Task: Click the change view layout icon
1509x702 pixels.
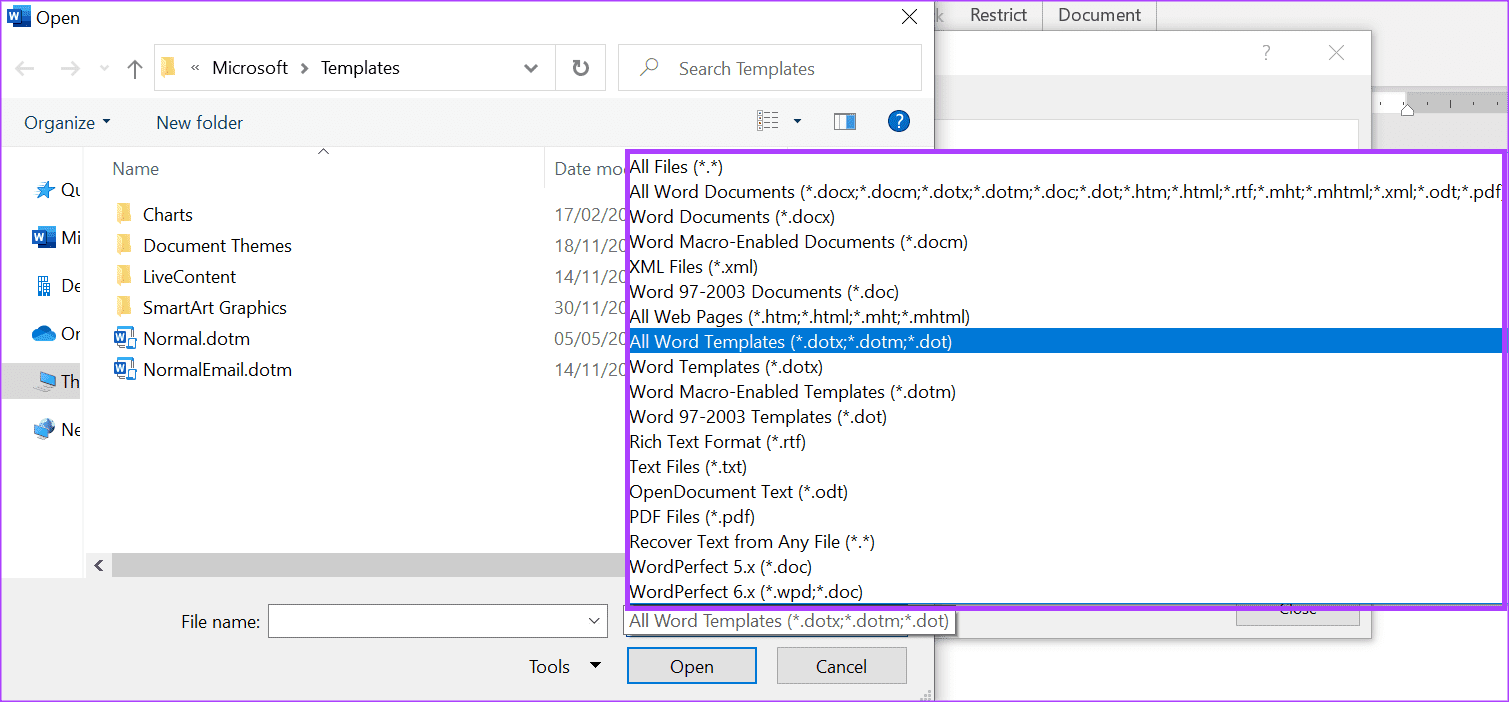Action: coord(768,122)
